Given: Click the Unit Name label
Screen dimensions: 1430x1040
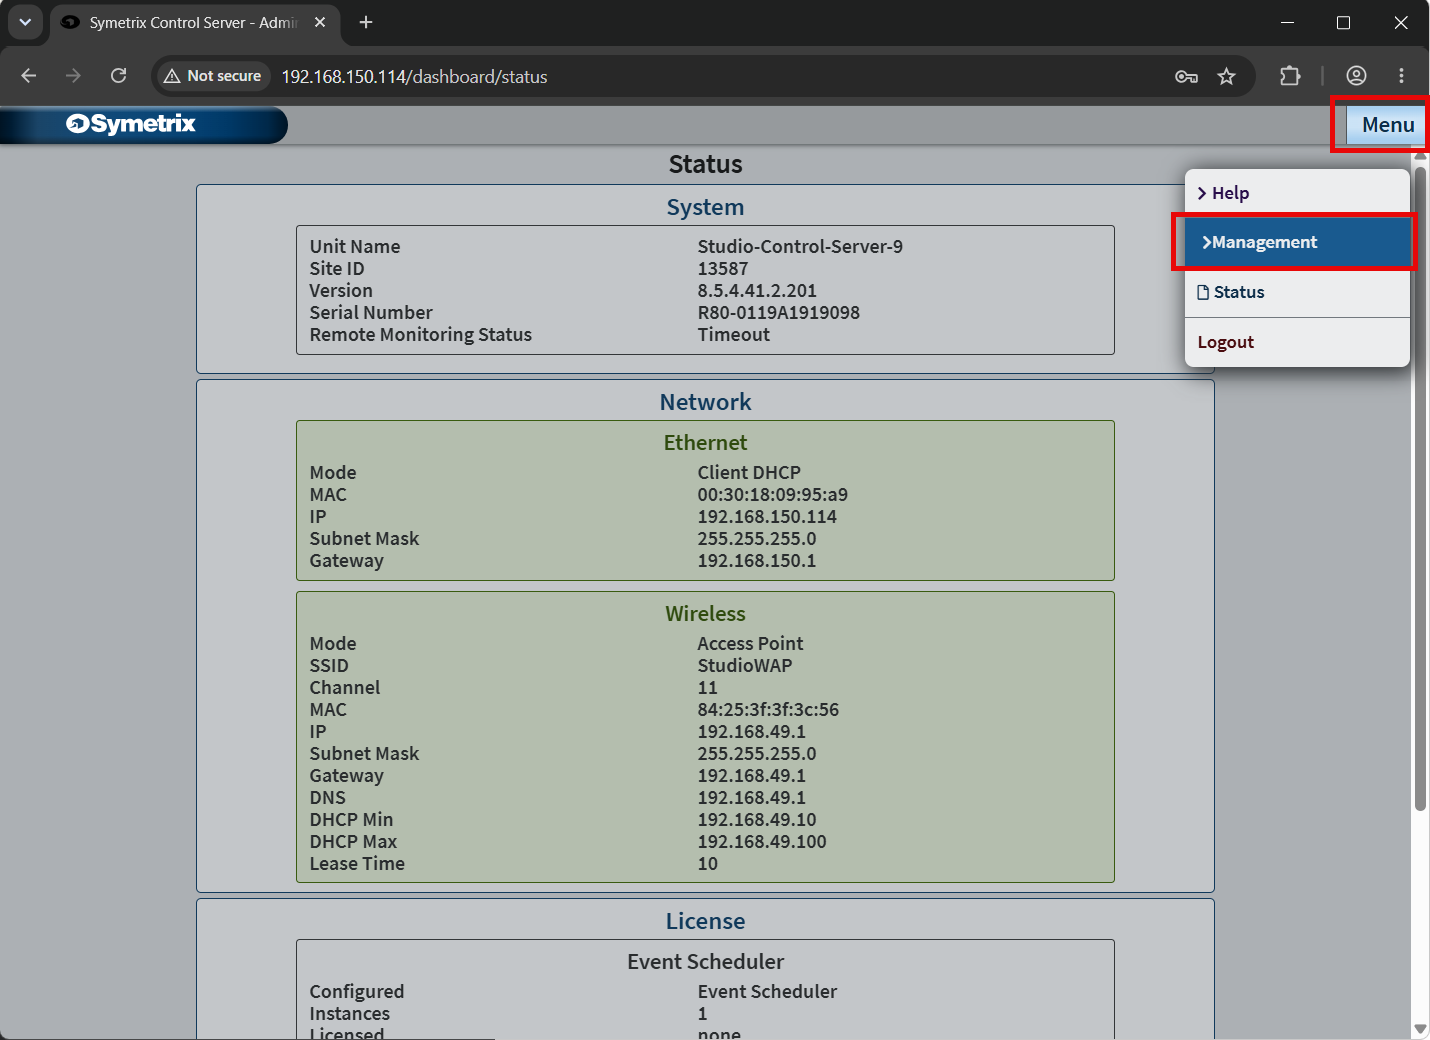Looking at the screenshot, I should [355, 246].
